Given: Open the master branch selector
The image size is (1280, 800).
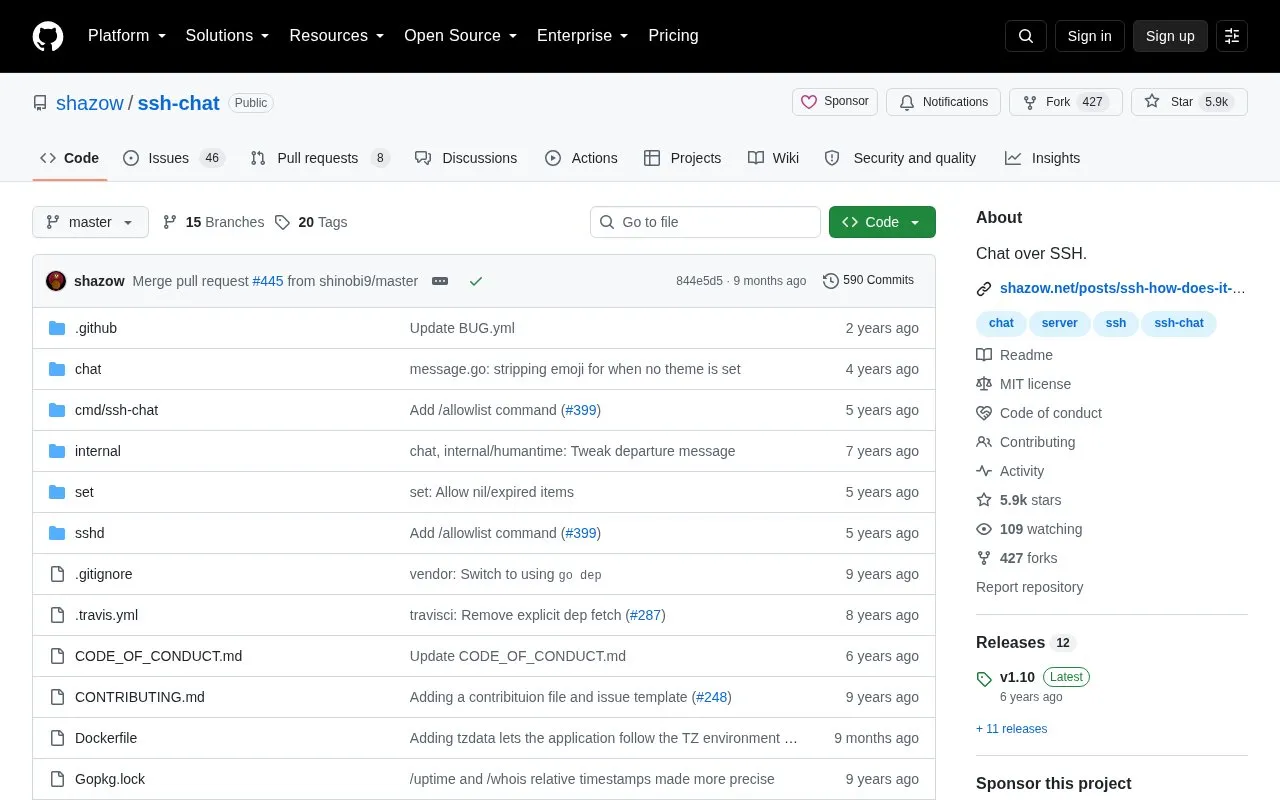Looking at the screenshot, I should coord(90,222).
